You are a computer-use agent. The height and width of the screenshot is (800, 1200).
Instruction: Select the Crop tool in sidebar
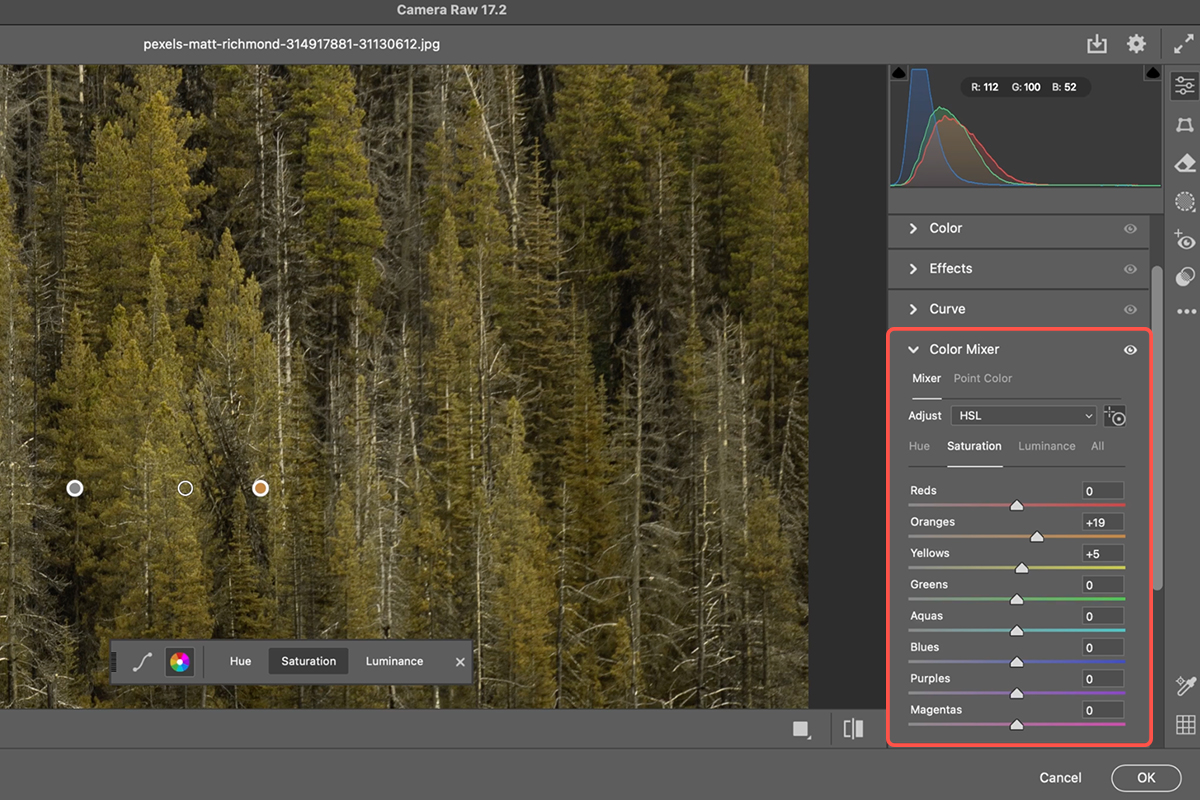tap(1185, 124)
